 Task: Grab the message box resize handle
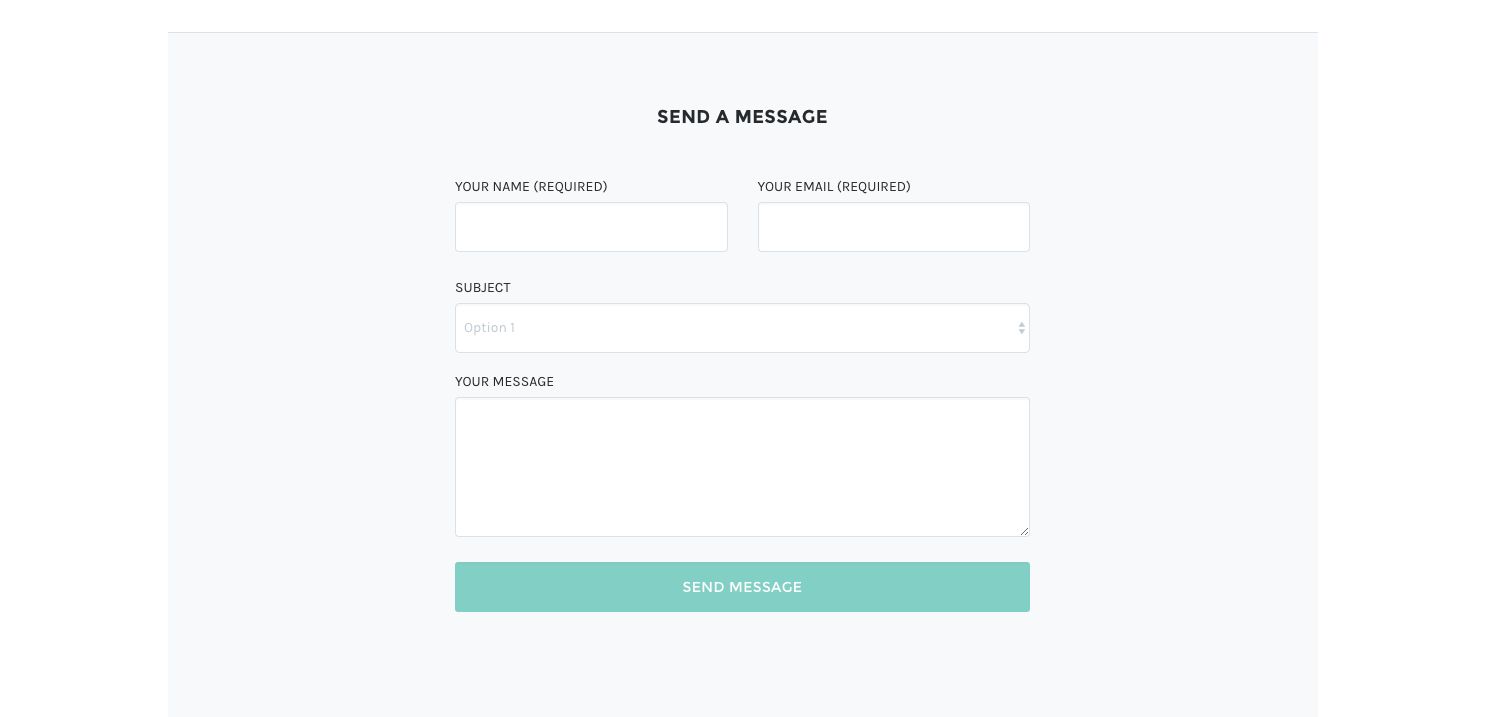(1024, 531)
